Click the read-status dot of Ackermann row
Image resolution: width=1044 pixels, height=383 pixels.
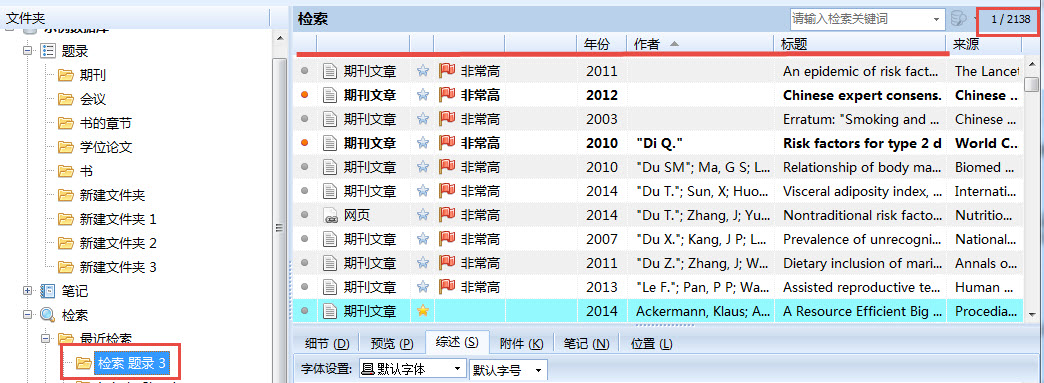pyautogui.click(x=305, y=311)
